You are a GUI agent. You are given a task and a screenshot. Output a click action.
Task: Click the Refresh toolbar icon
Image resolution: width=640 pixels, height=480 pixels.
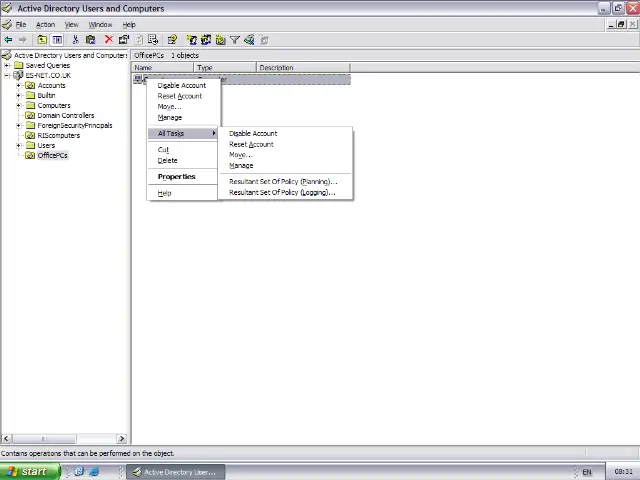tap(139, 40)
